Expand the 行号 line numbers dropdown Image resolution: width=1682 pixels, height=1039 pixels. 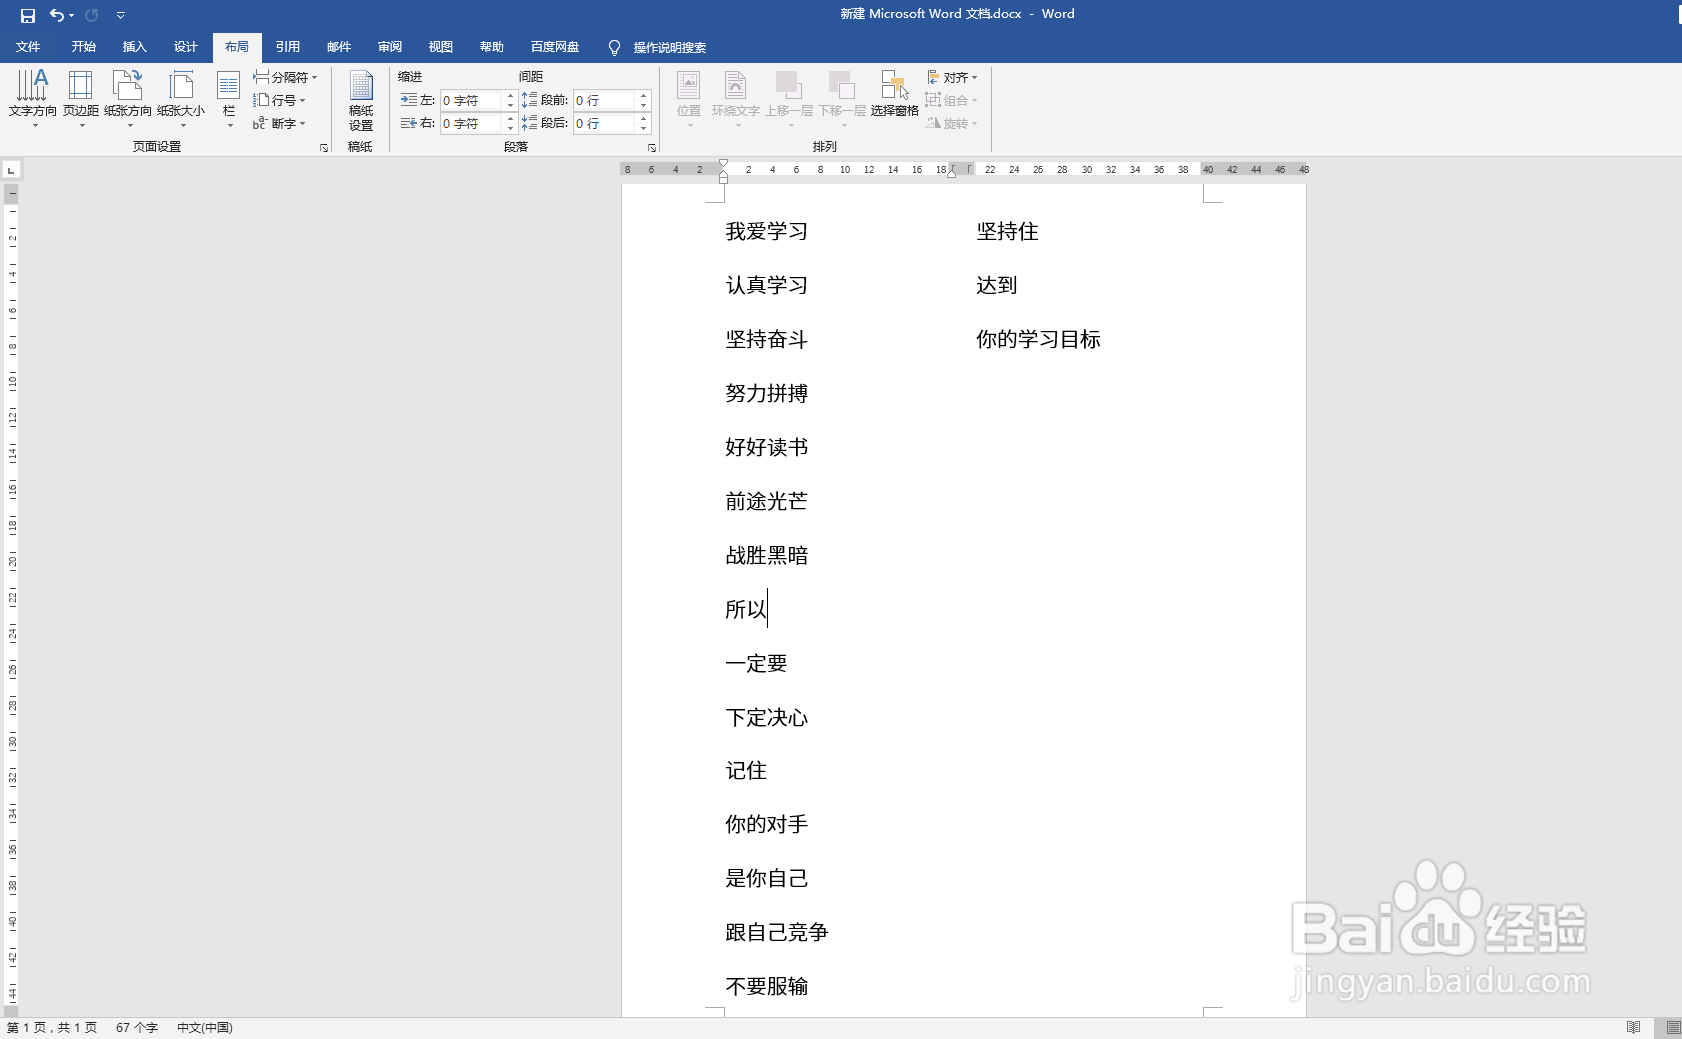[x=279, y=100]
